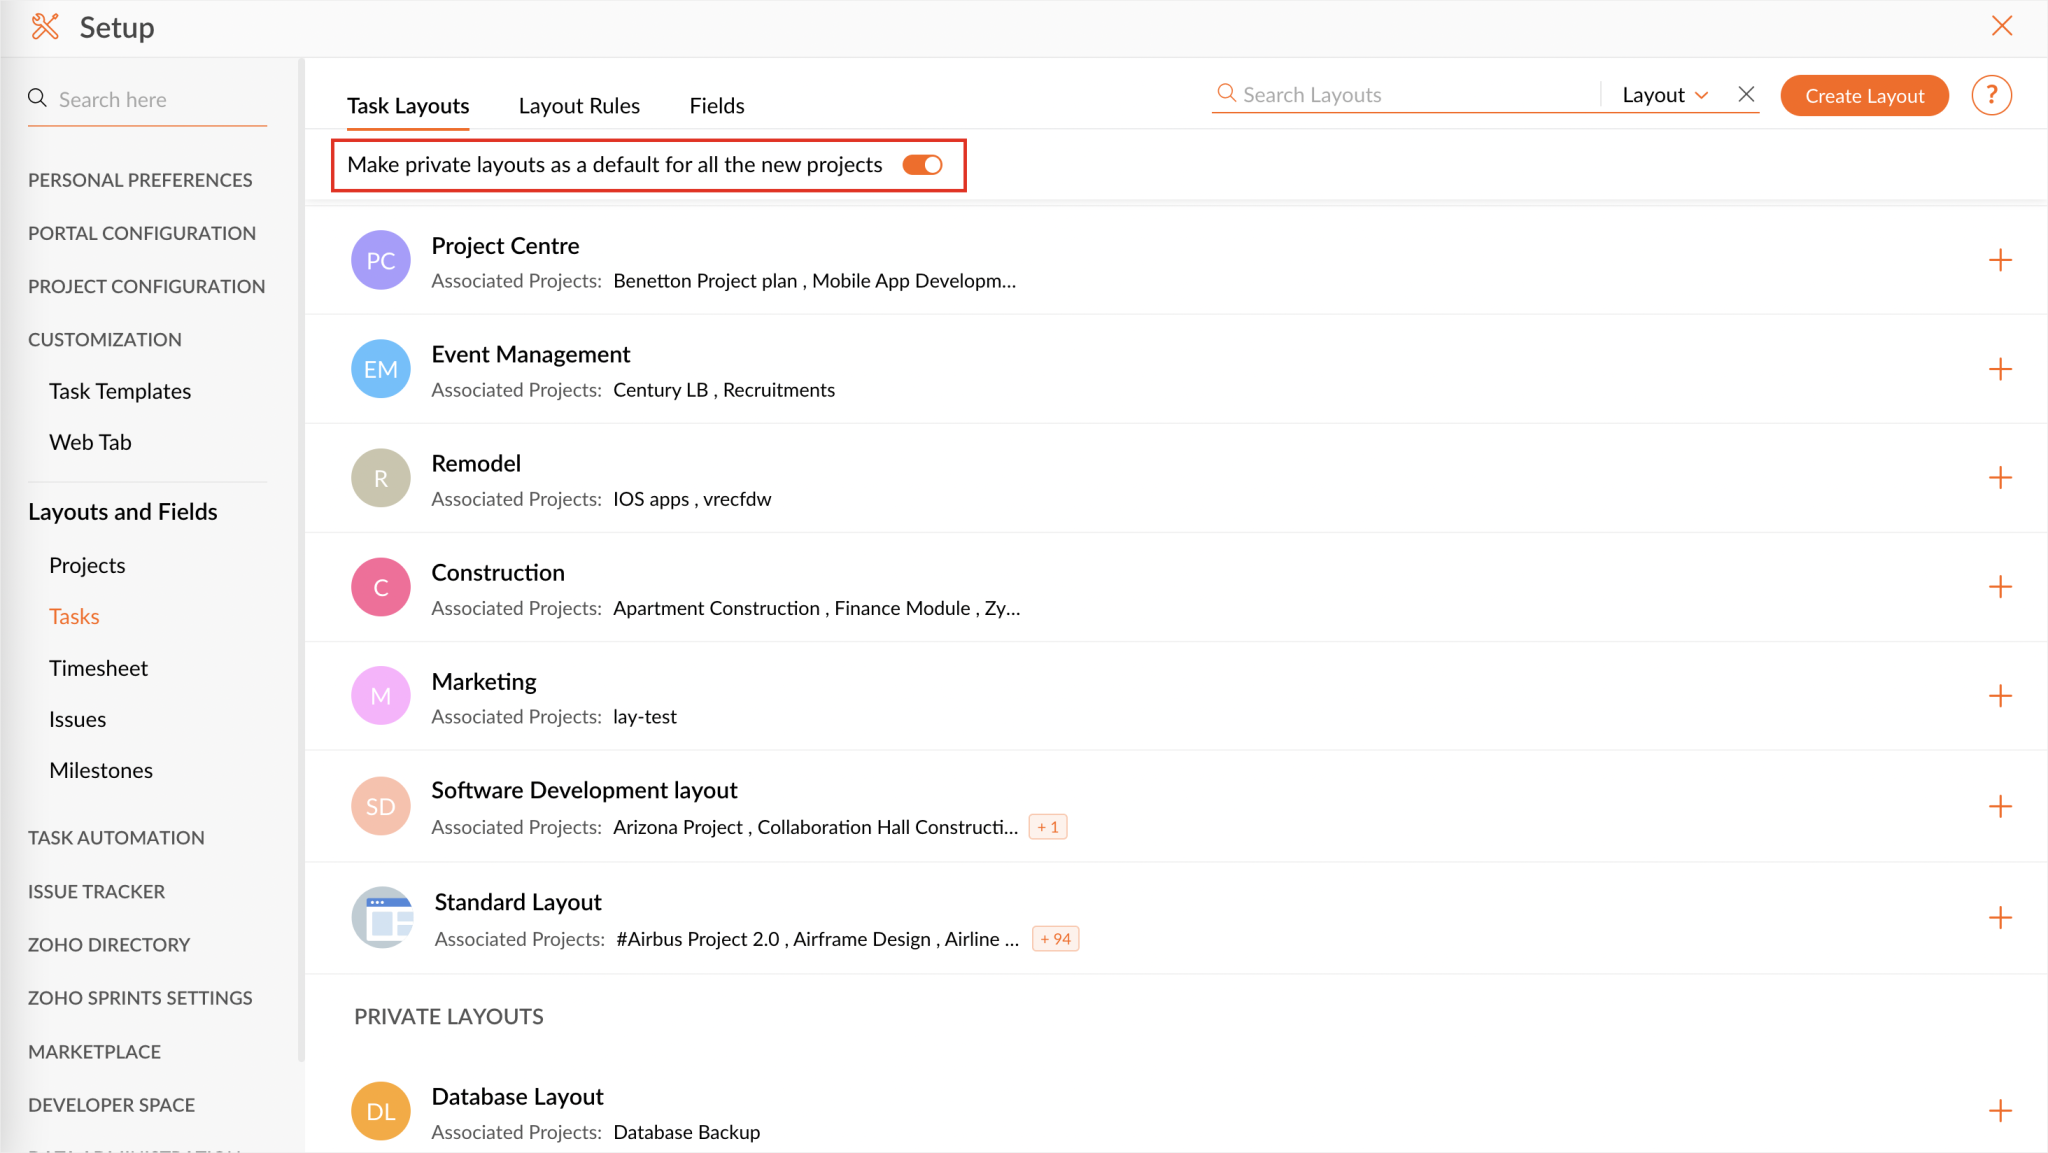2048x1153 pixels.
Task: Click the plus icon next to Standard Layout
Action: click(x=2001, y=917)
